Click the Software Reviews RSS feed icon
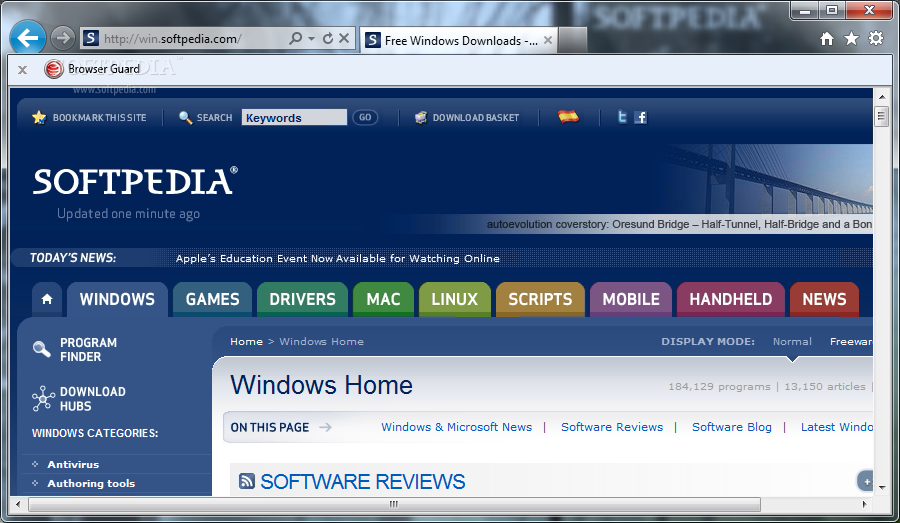This screenshot has height=523, width=900. [247, 481]
